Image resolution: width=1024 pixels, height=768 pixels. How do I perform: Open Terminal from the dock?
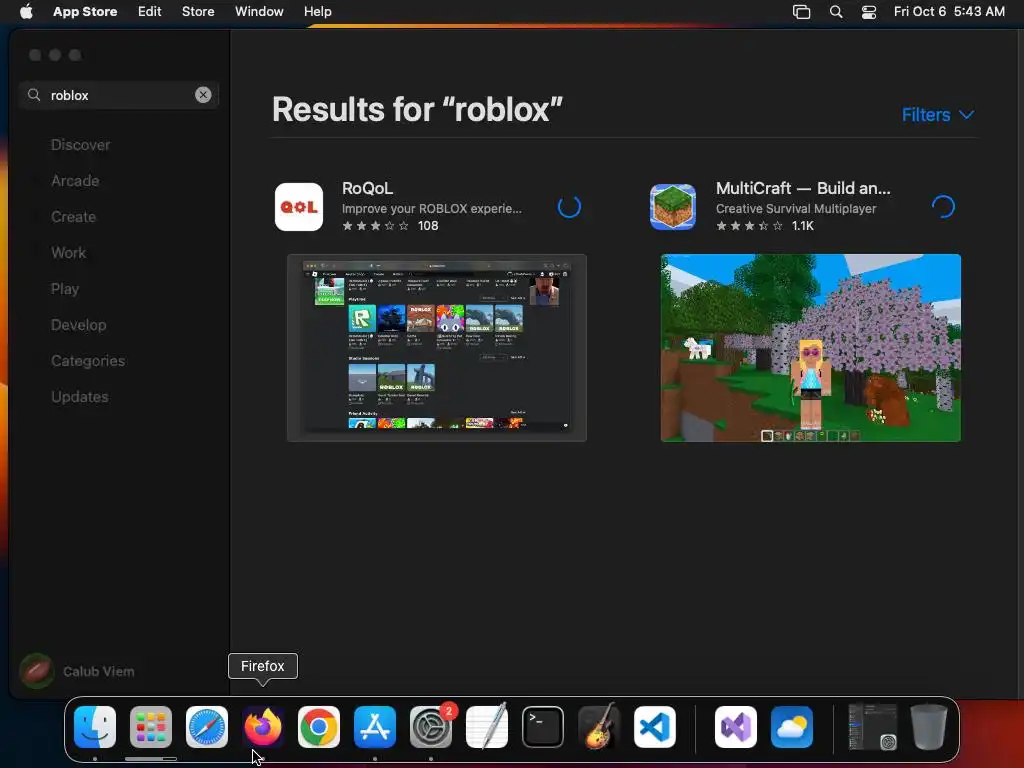pos(543,727)
